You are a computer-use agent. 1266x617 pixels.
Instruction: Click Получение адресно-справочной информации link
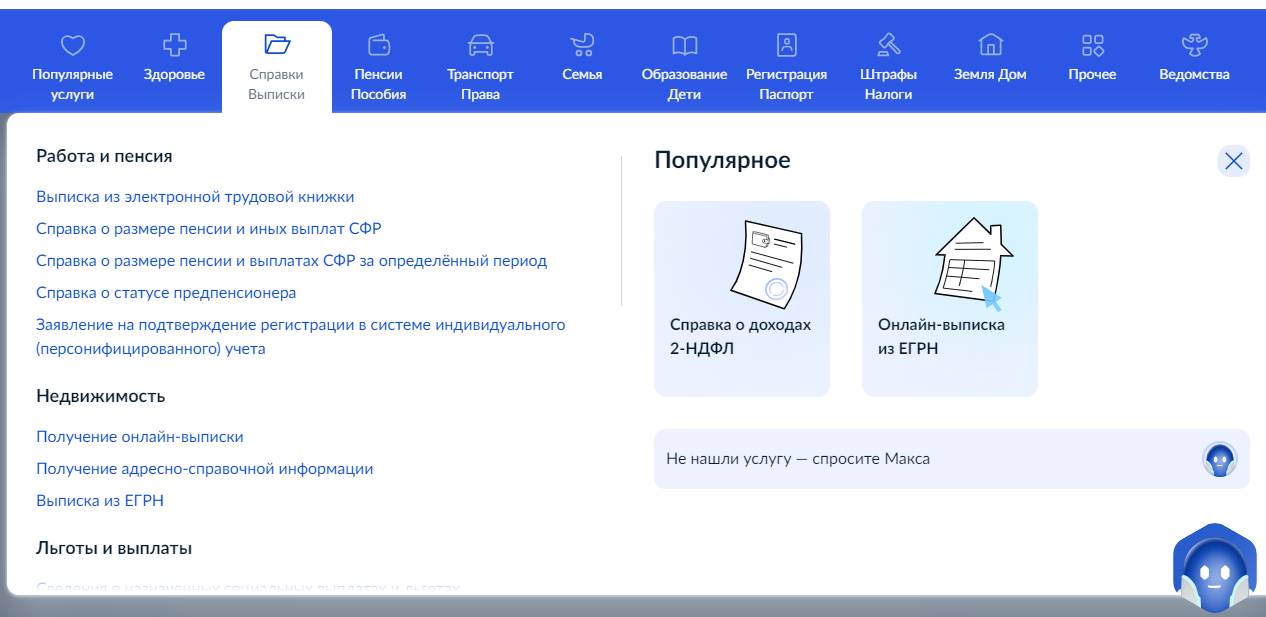(x=204, y=469)
